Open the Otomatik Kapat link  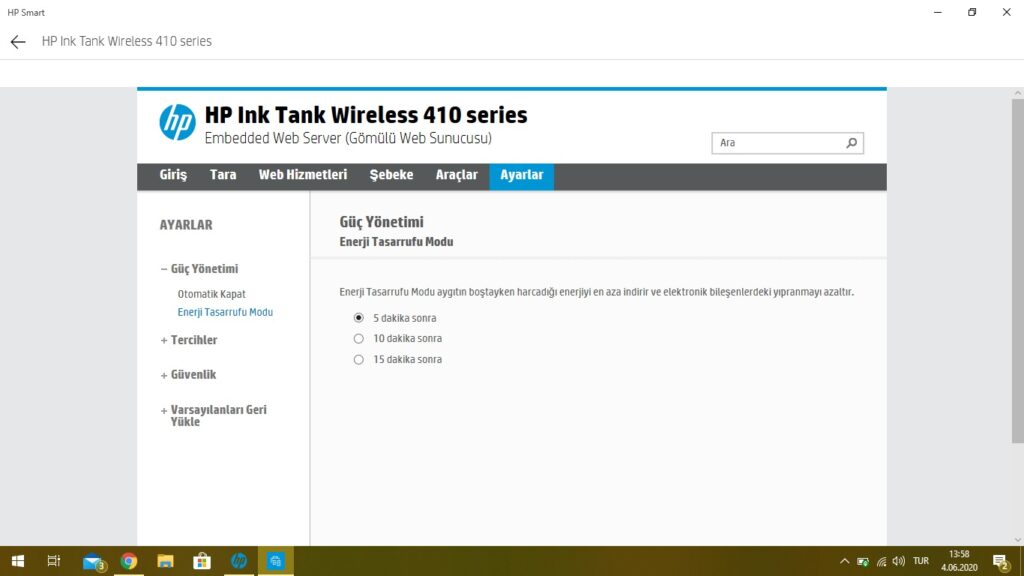(x=211, y=294)
